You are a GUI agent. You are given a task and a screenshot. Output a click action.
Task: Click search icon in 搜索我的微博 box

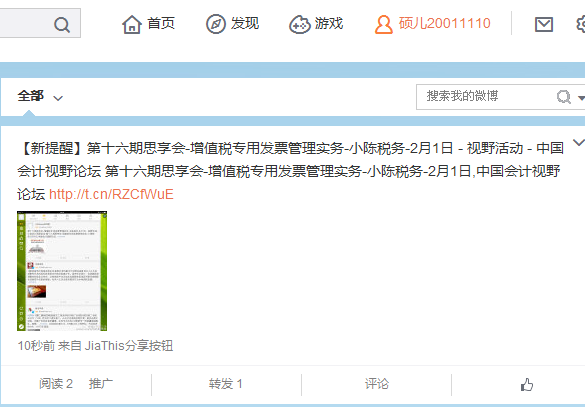563,97
